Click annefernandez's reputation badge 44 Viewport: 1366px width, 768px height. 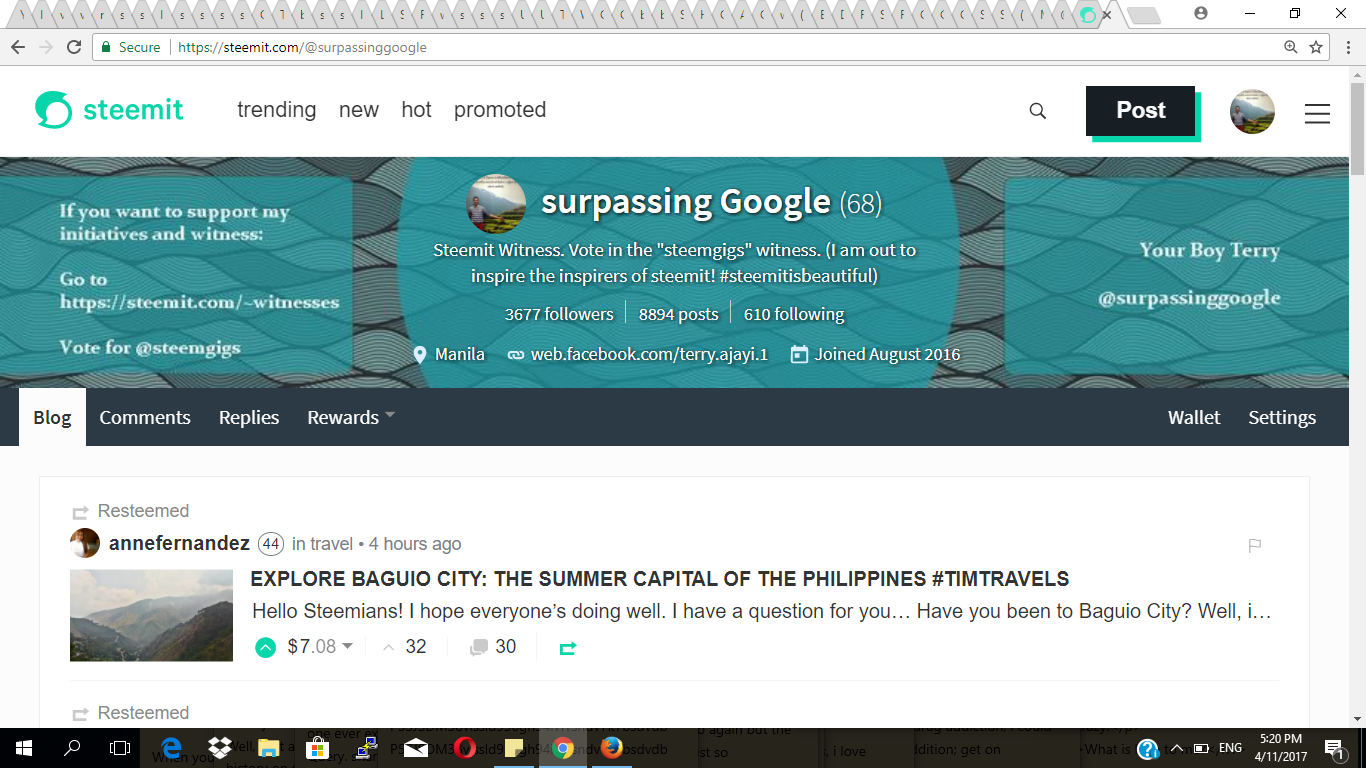(271, 544)
